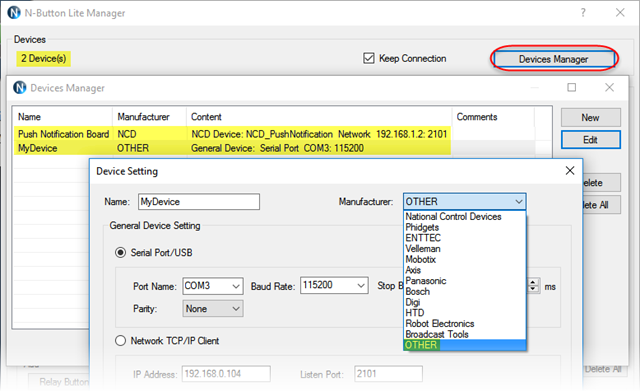Maximize the Devices Manager window
The height and width of the screenshot is (392, 640).
(x=572, y=87)
